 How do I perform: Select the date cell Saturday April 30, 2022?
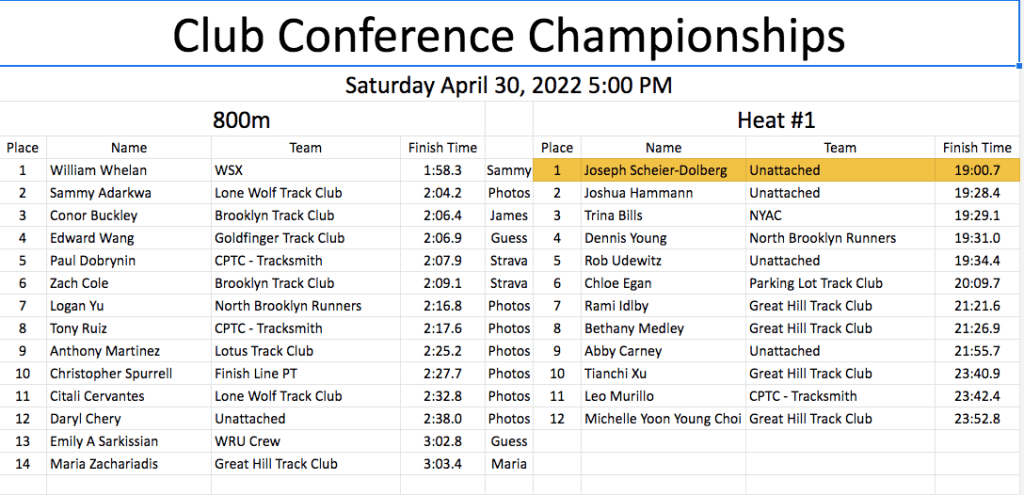(x=509, y=85)
